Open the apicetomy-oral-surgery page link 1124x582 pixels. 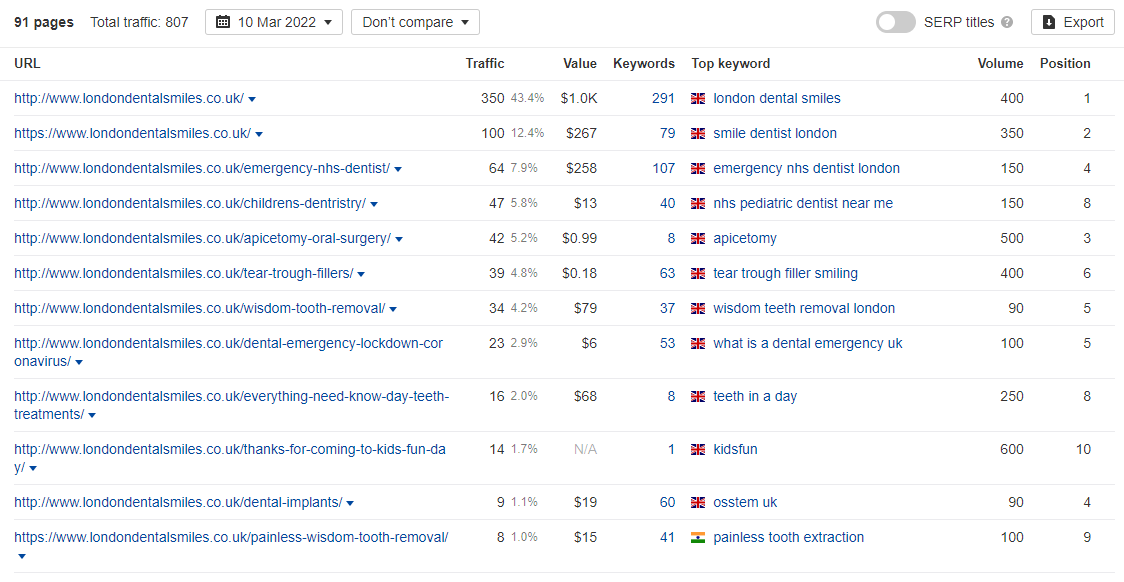(203, 239)
